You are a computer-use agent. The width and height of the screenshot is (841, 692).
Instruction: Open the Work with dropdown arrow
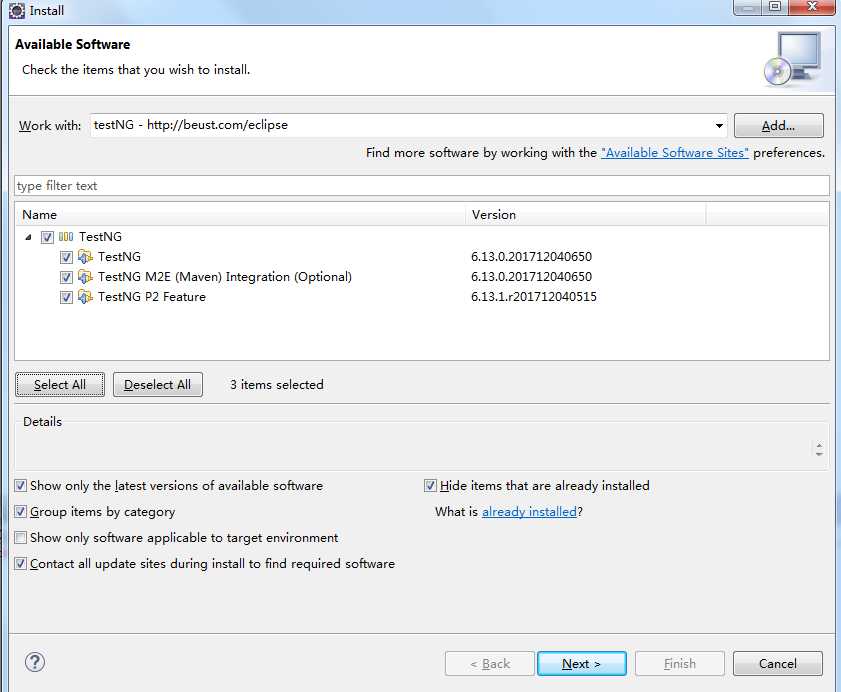tap(719, 126)
